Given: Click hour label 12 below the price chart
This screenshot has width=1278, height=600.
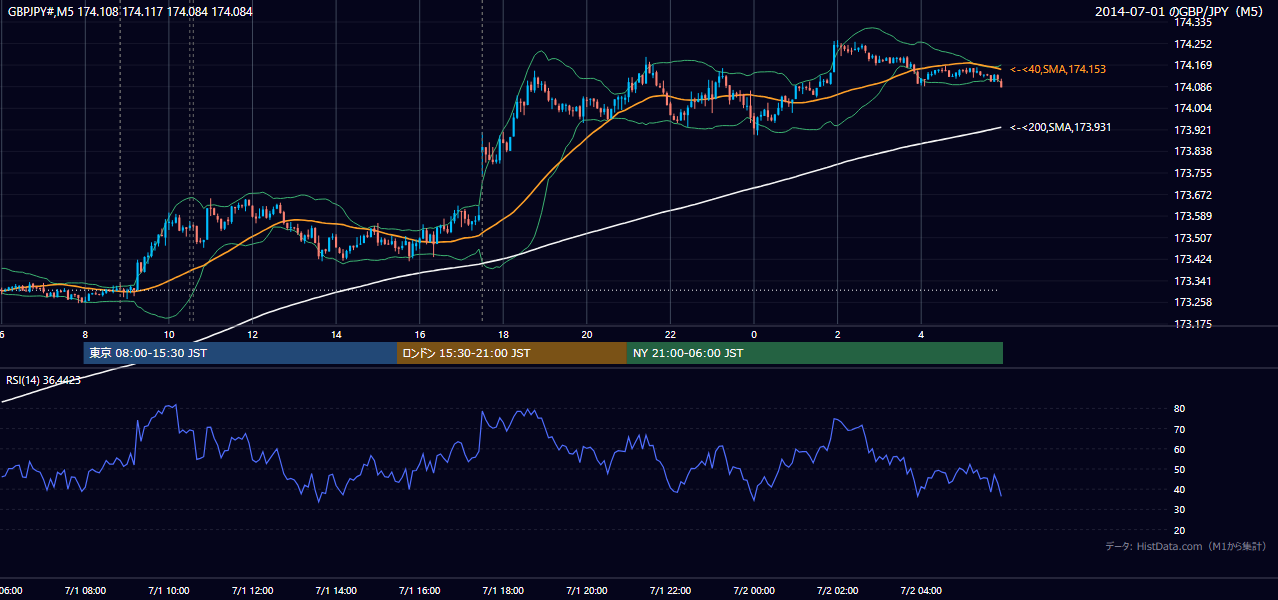Looking at the screenshot, I should pos(253,334).
